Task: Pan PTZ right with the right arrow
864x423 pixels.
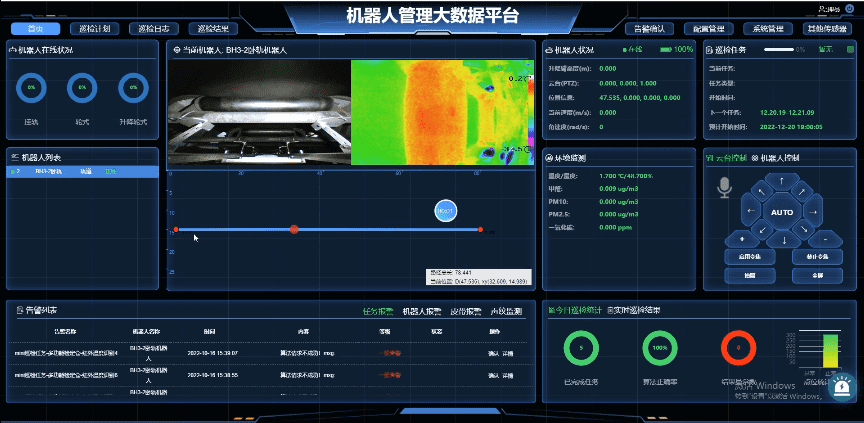Action: click(813, 212)
